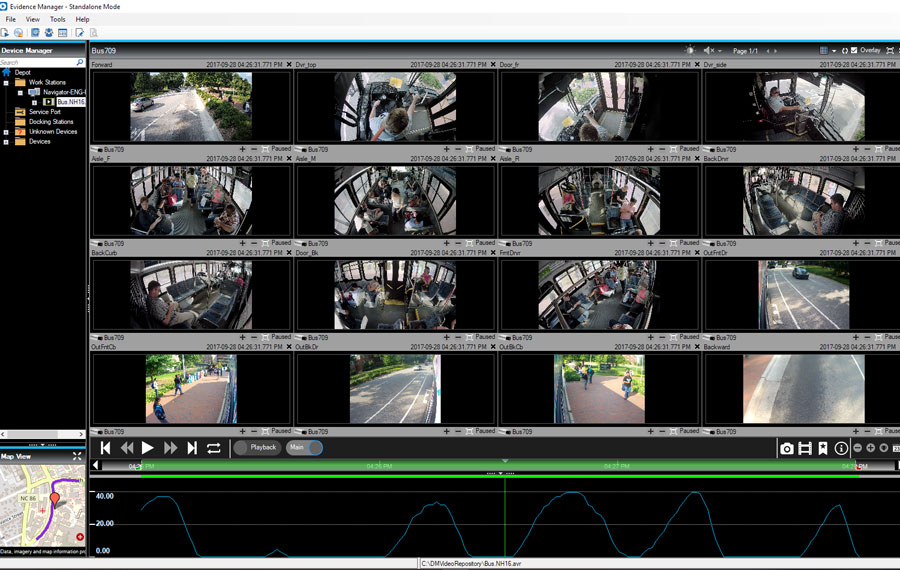The image size is (900, 570).
Task: Click the brightness sun icon
Action: [690, 51]
